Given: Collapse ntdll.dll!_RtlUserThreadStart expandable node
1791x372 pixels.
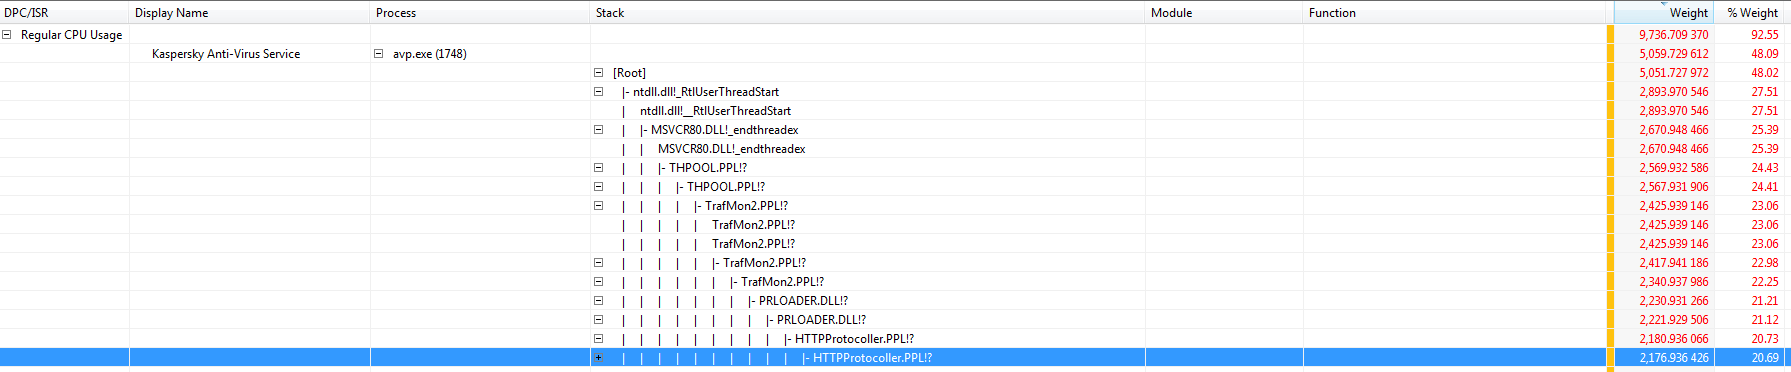Looking at the screenshot, I should tap(599, 92).
